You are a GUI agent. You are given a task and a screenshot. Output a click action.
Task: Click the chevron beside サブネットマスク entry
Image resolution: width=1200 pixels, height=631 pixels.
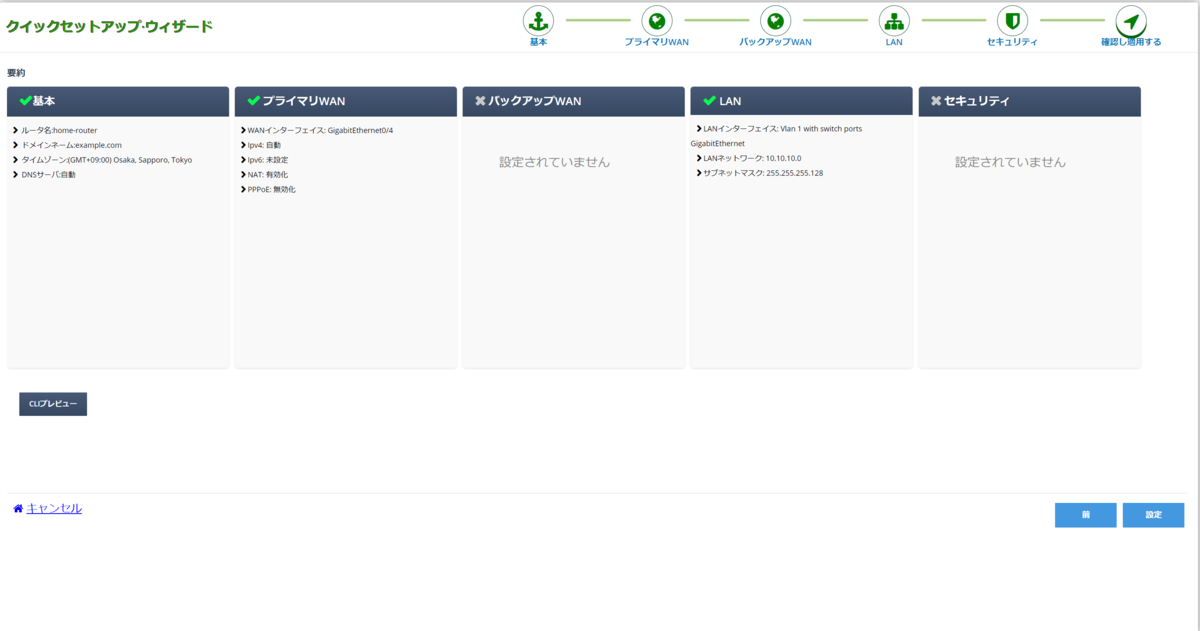(x=699, y=173)
